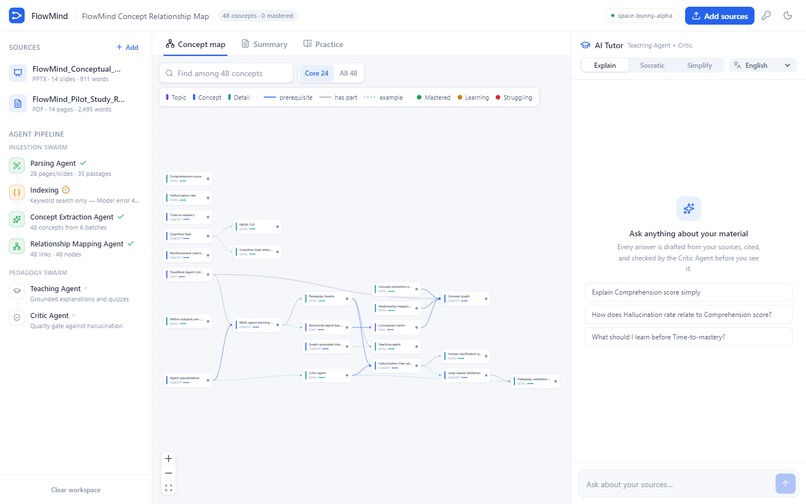Select the Cognitive load concept node
This screenshot has width=806, height=504.
188,236
